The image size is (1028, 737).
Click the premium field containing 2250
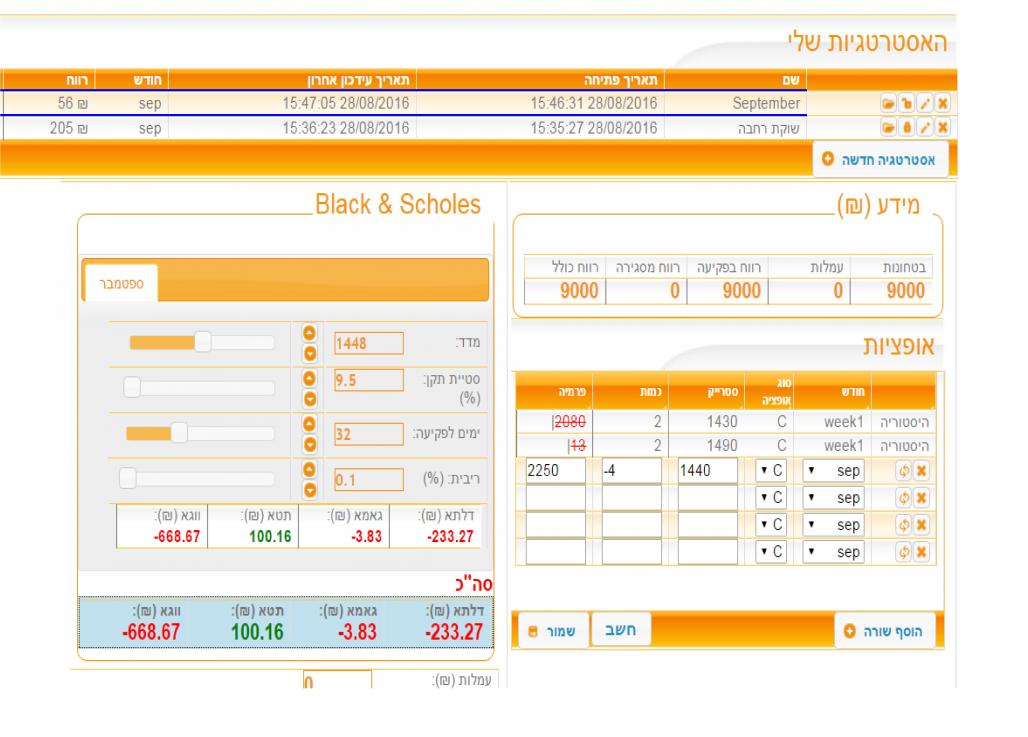click(555, 470)
